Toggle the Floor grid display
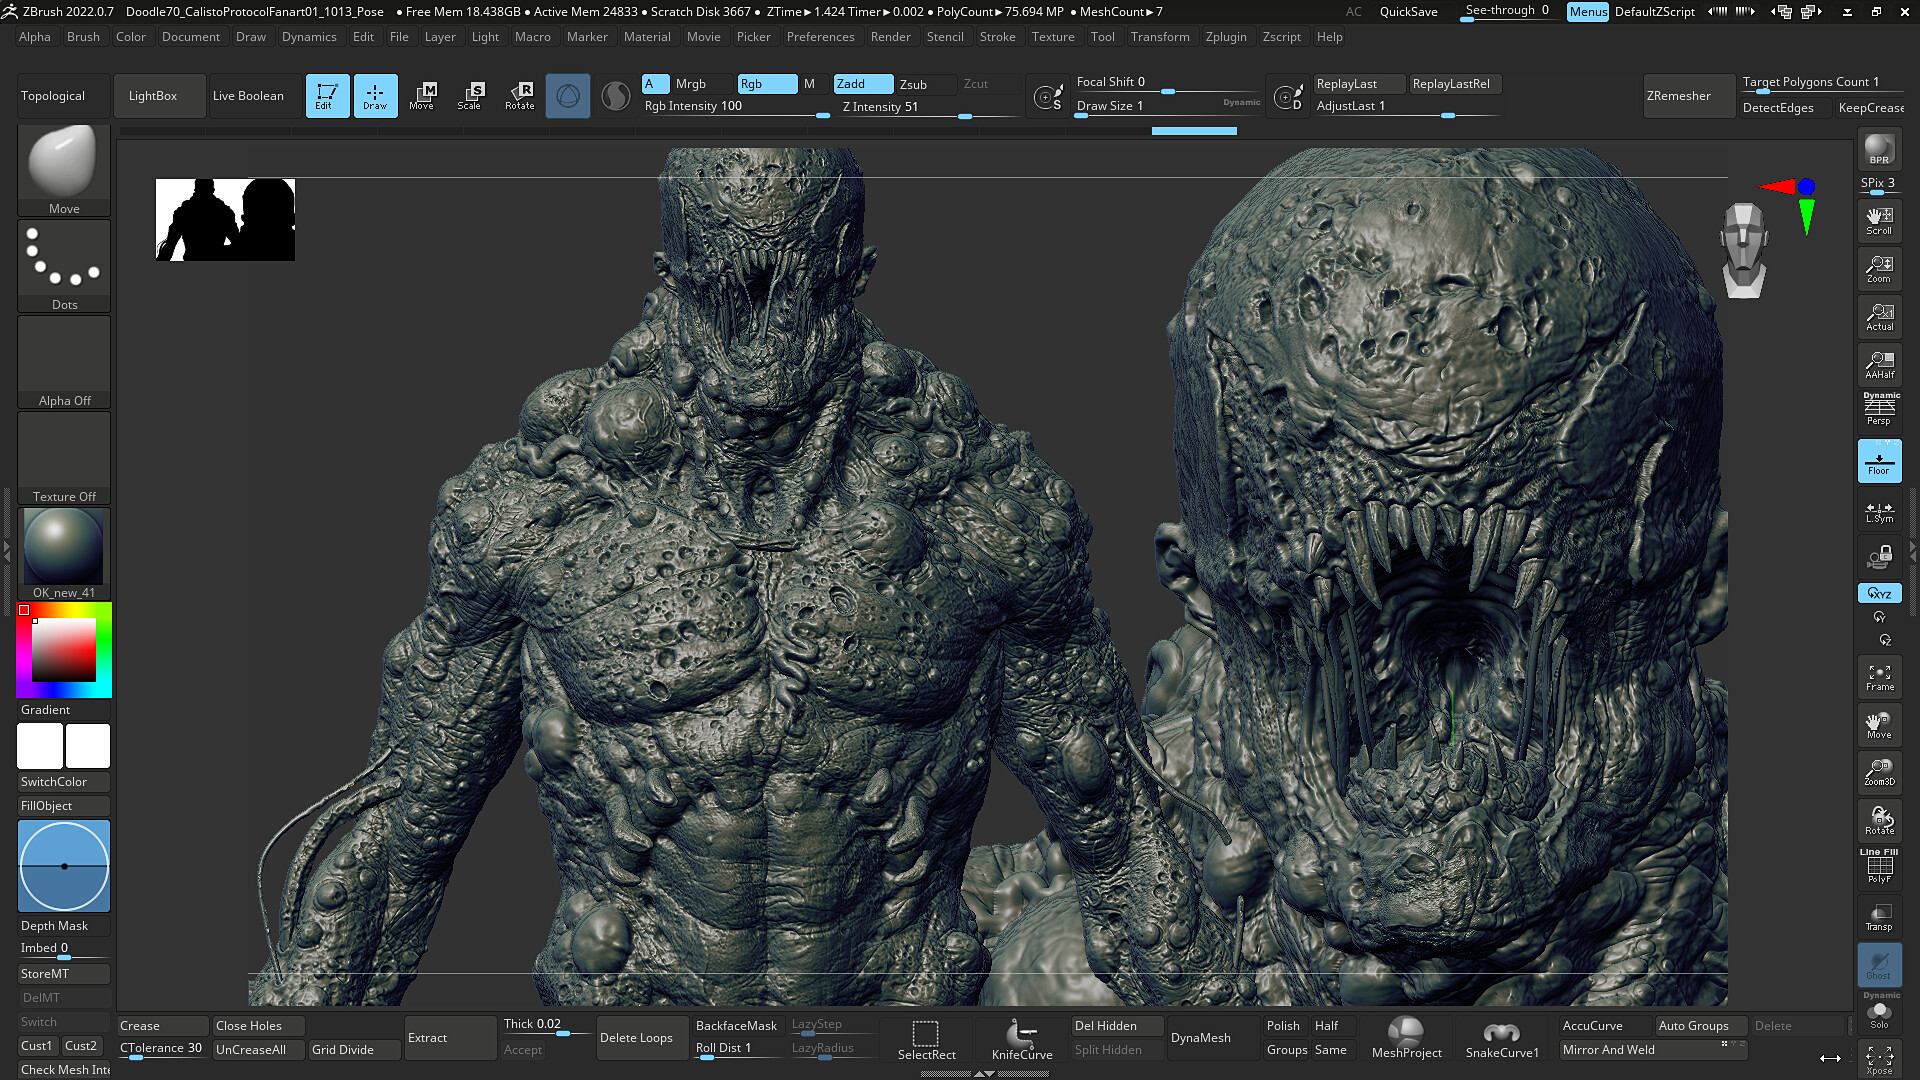This screenshot has height=1080, width=1920. [x=1879, y=461]
